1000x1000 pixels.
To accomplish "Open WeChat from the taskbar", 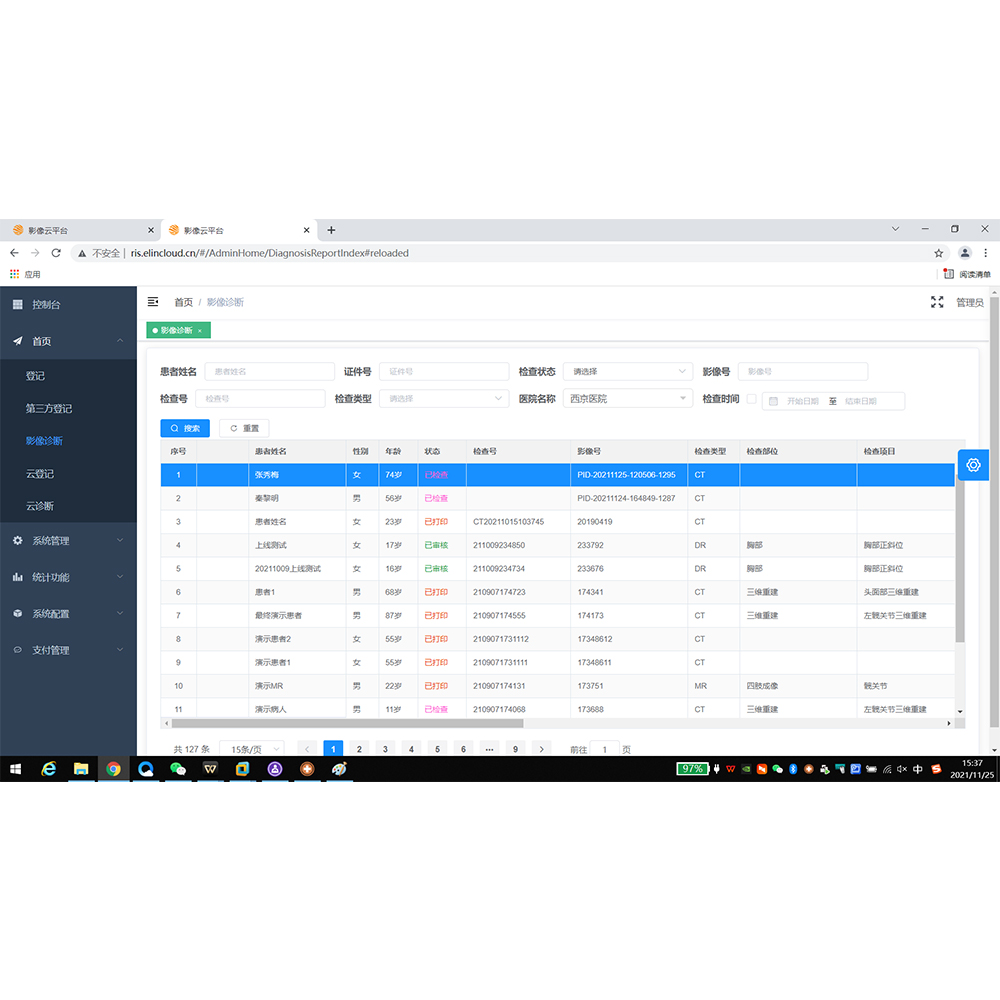I will click(178, 769).
